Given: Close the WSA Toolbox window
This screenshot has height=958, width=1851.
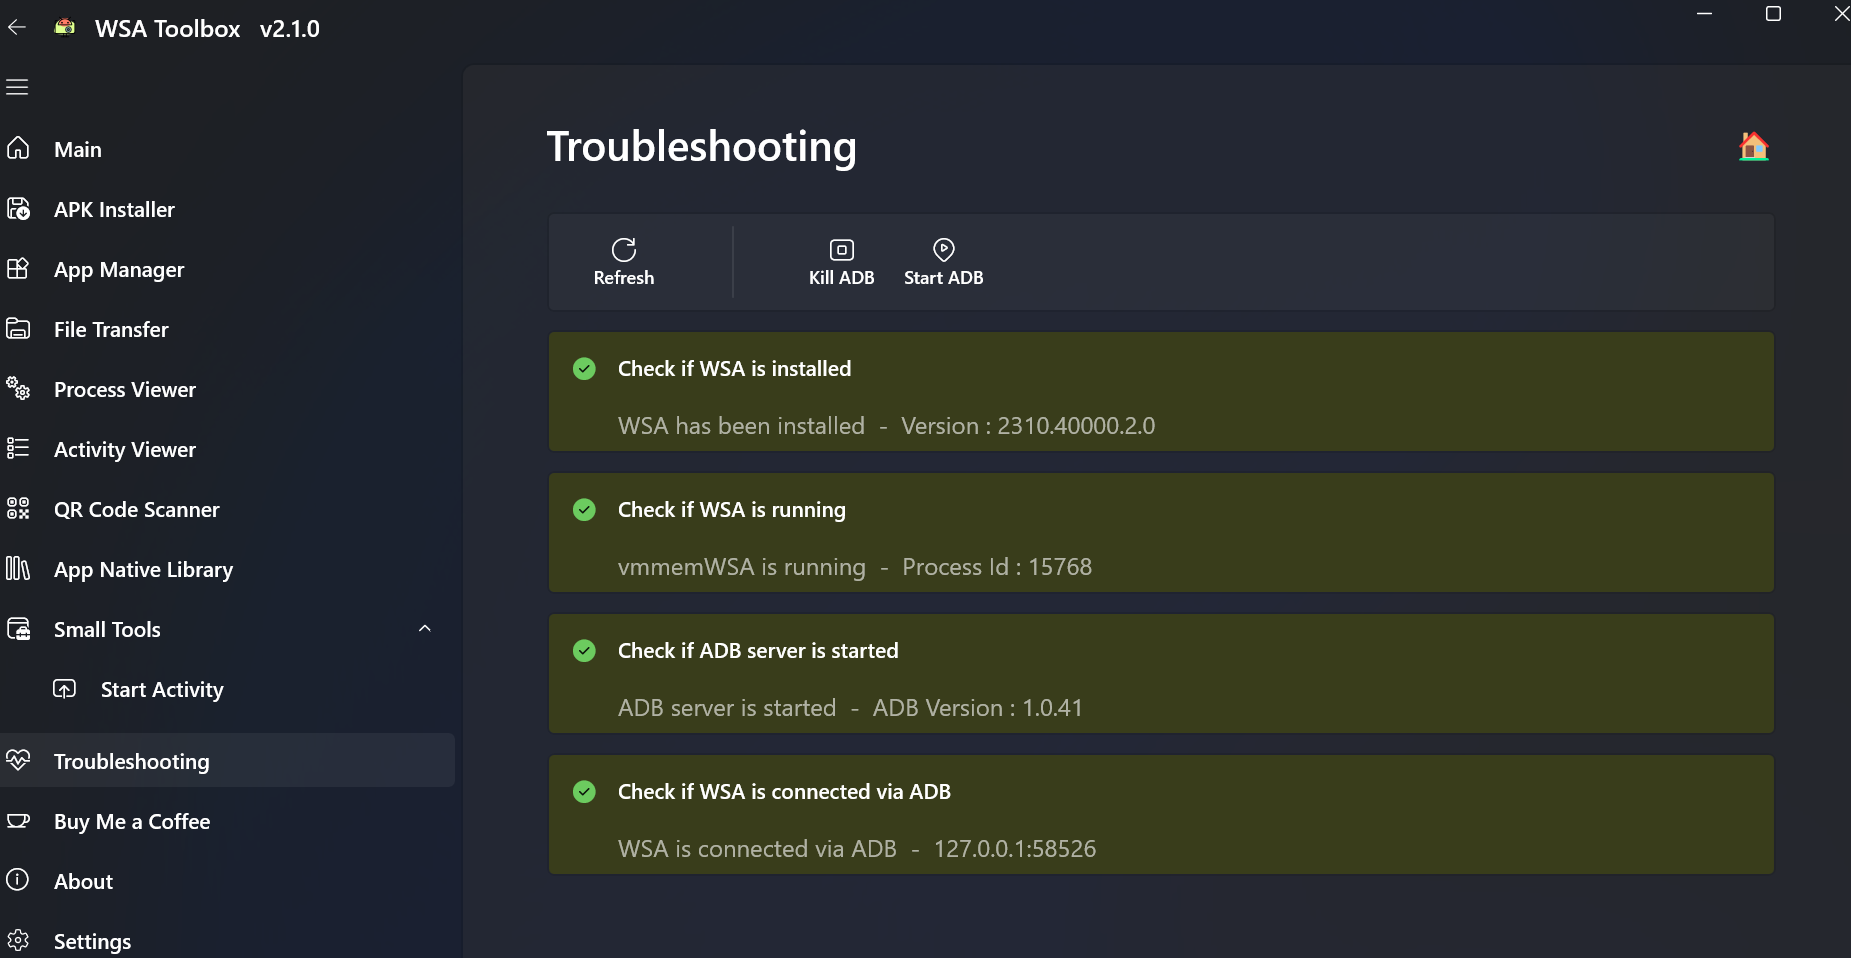Looking at the screenshot, I should coord(1840,14).
